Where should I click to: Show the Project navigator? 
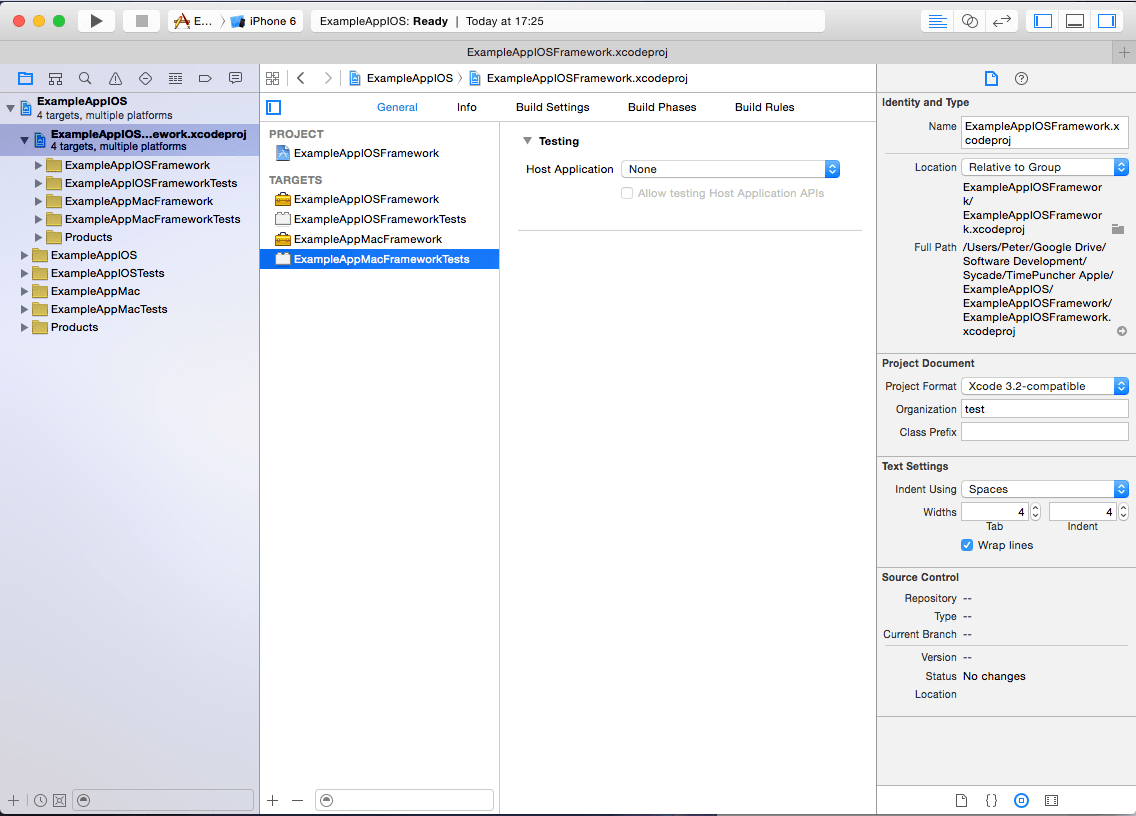point(25,78)
